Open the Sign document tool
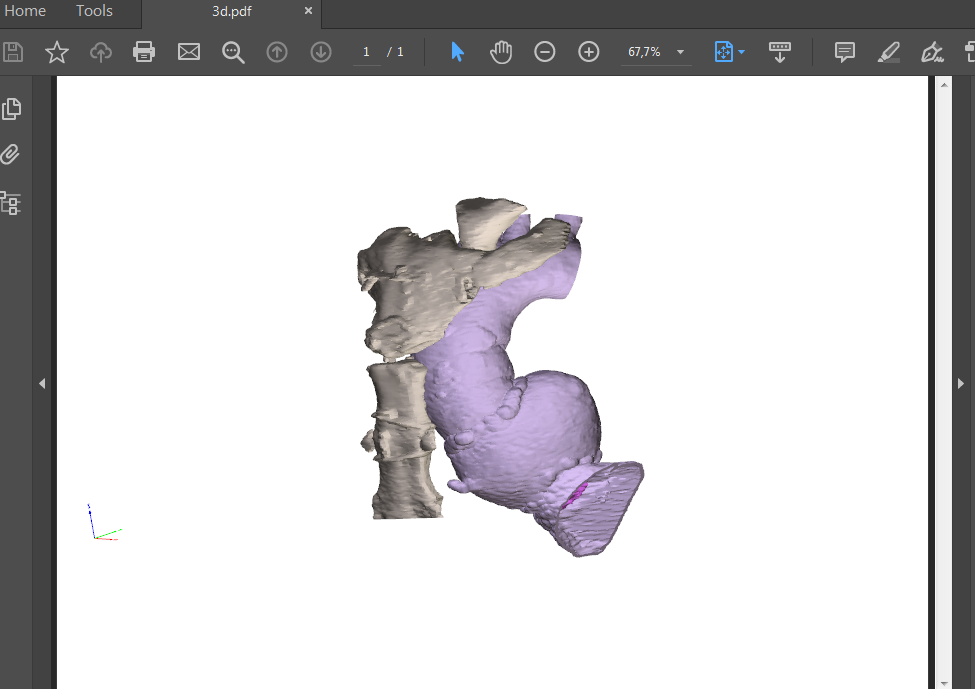975x689 pixels. [x=932, y=52]
